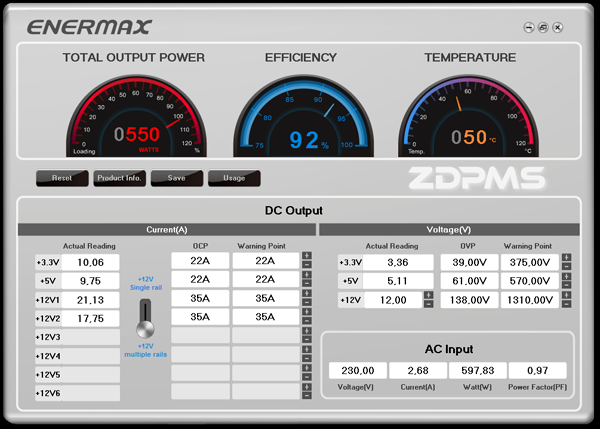Click minus for +12V5 warning point

(x=307, y=377)
